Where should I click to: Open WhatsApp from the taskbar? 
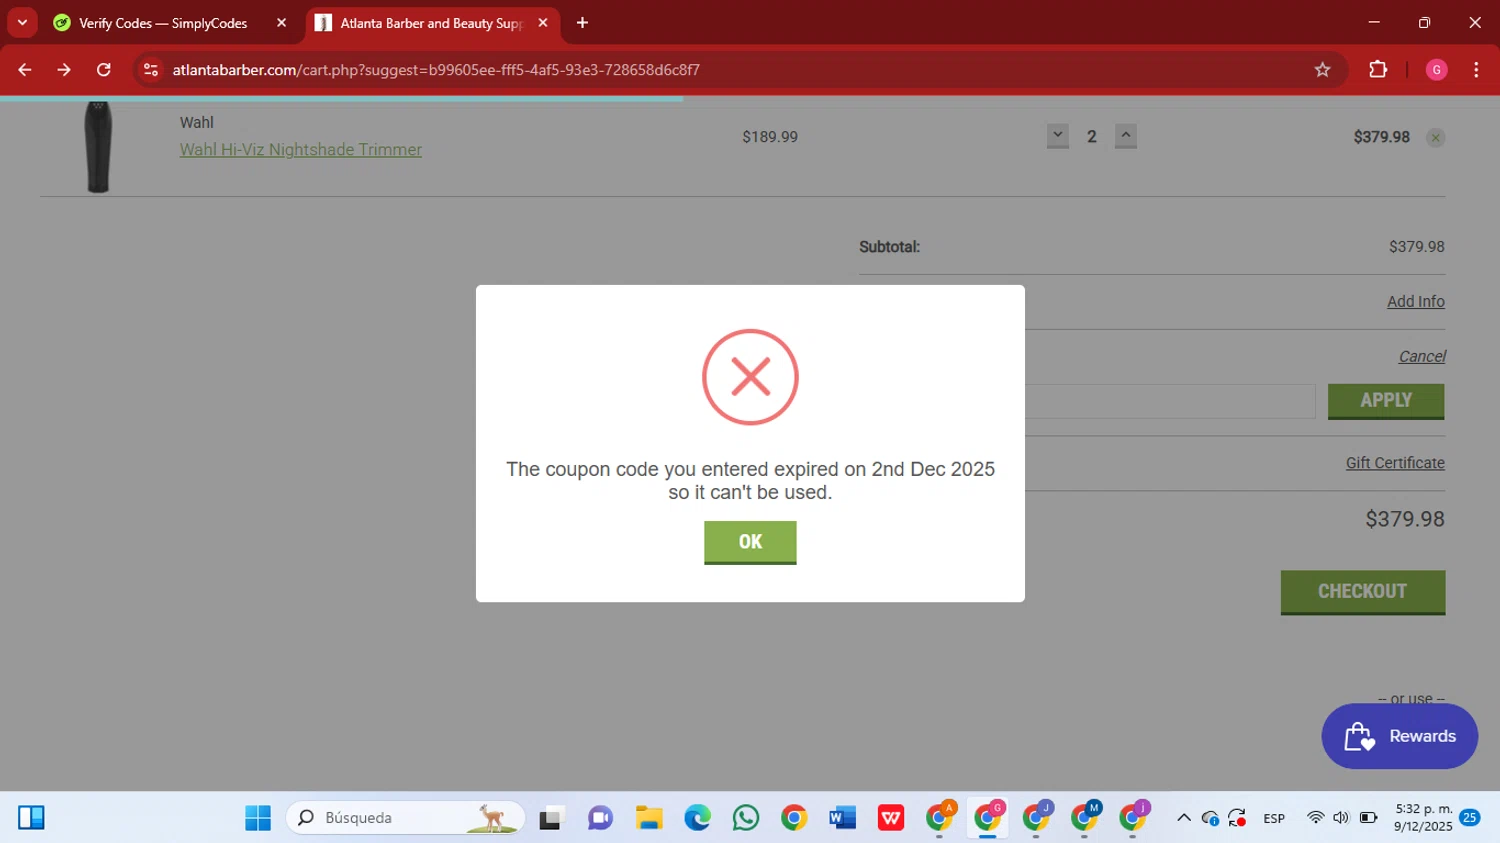746,818
